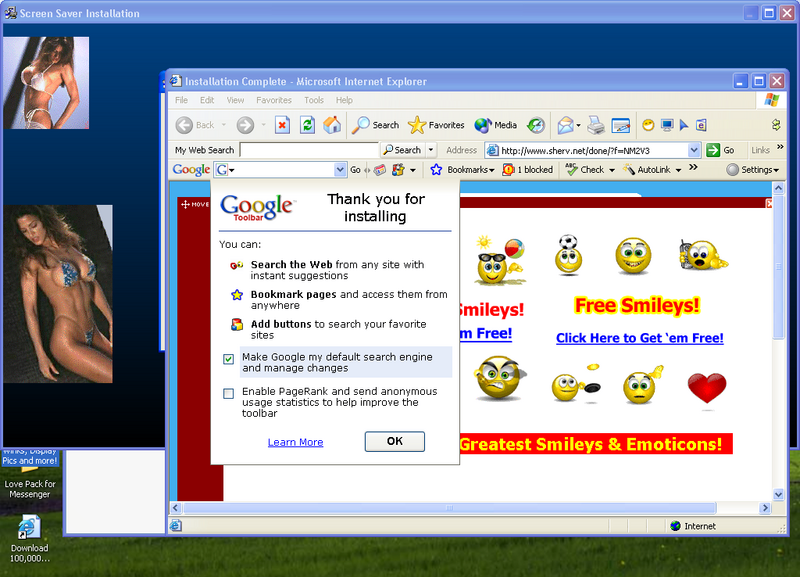Image resolution: width=800 pixels, height=577 pixels.
Task: Go to the Home page icon
Action: pyautogui.click(x=332, y=125)
